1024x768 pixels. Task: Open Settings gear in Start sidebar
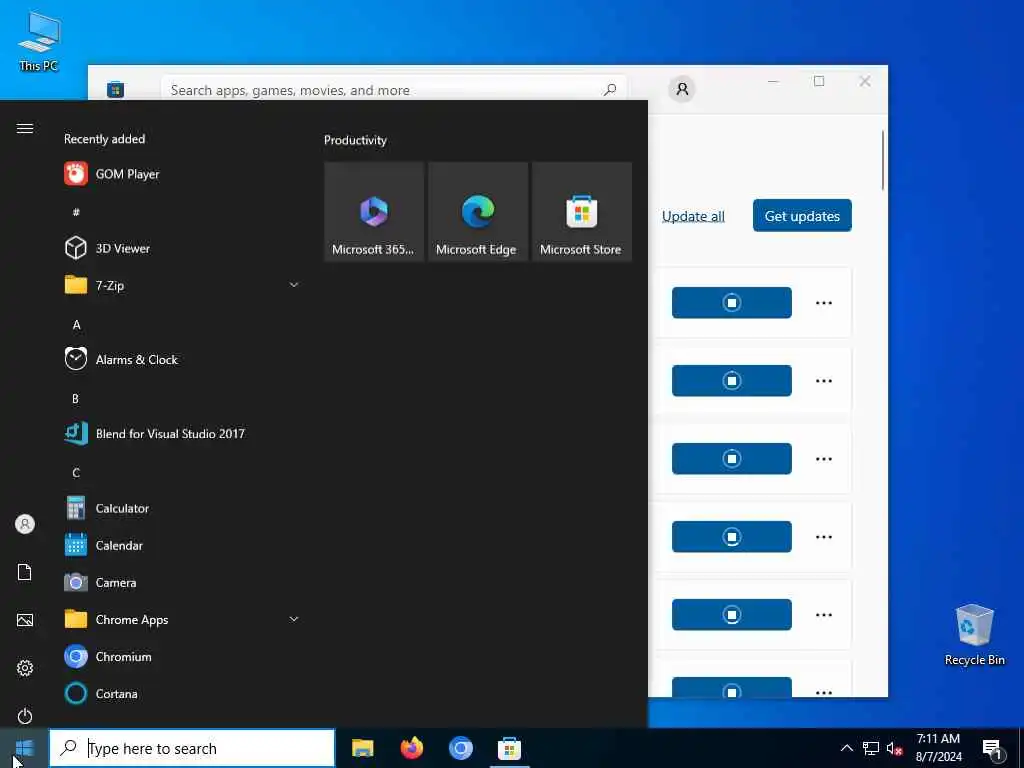pos(25,668)
